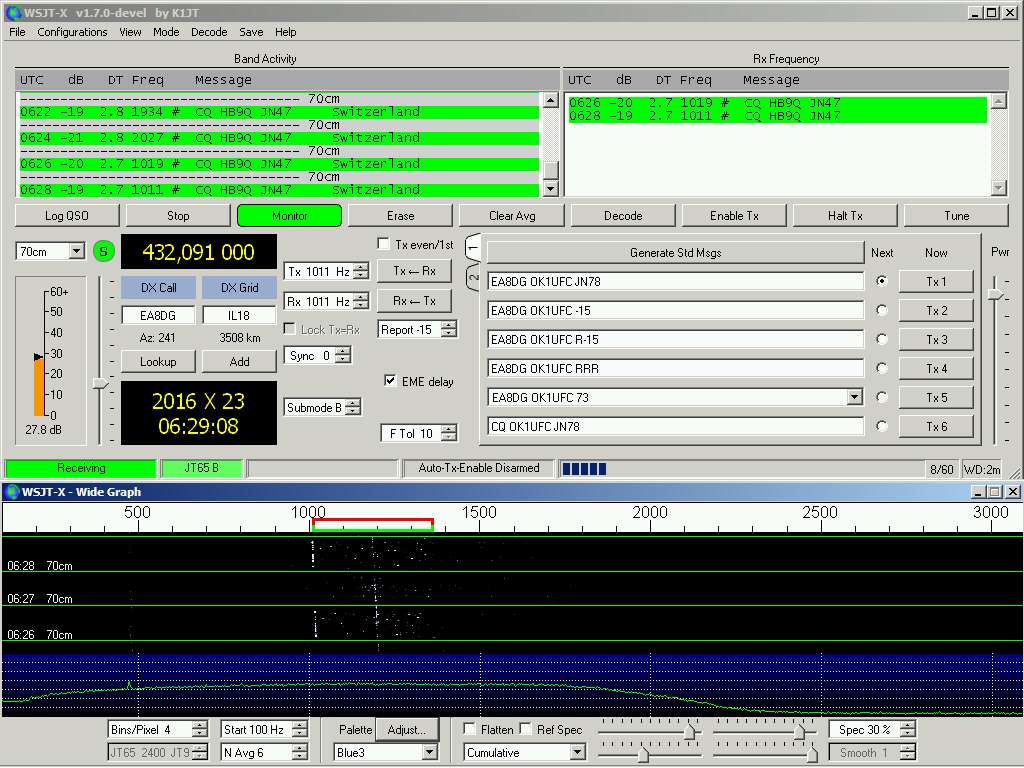Enable the Tx even/1st checkbox
The image size is (1024, 768).
pos(384,244)
